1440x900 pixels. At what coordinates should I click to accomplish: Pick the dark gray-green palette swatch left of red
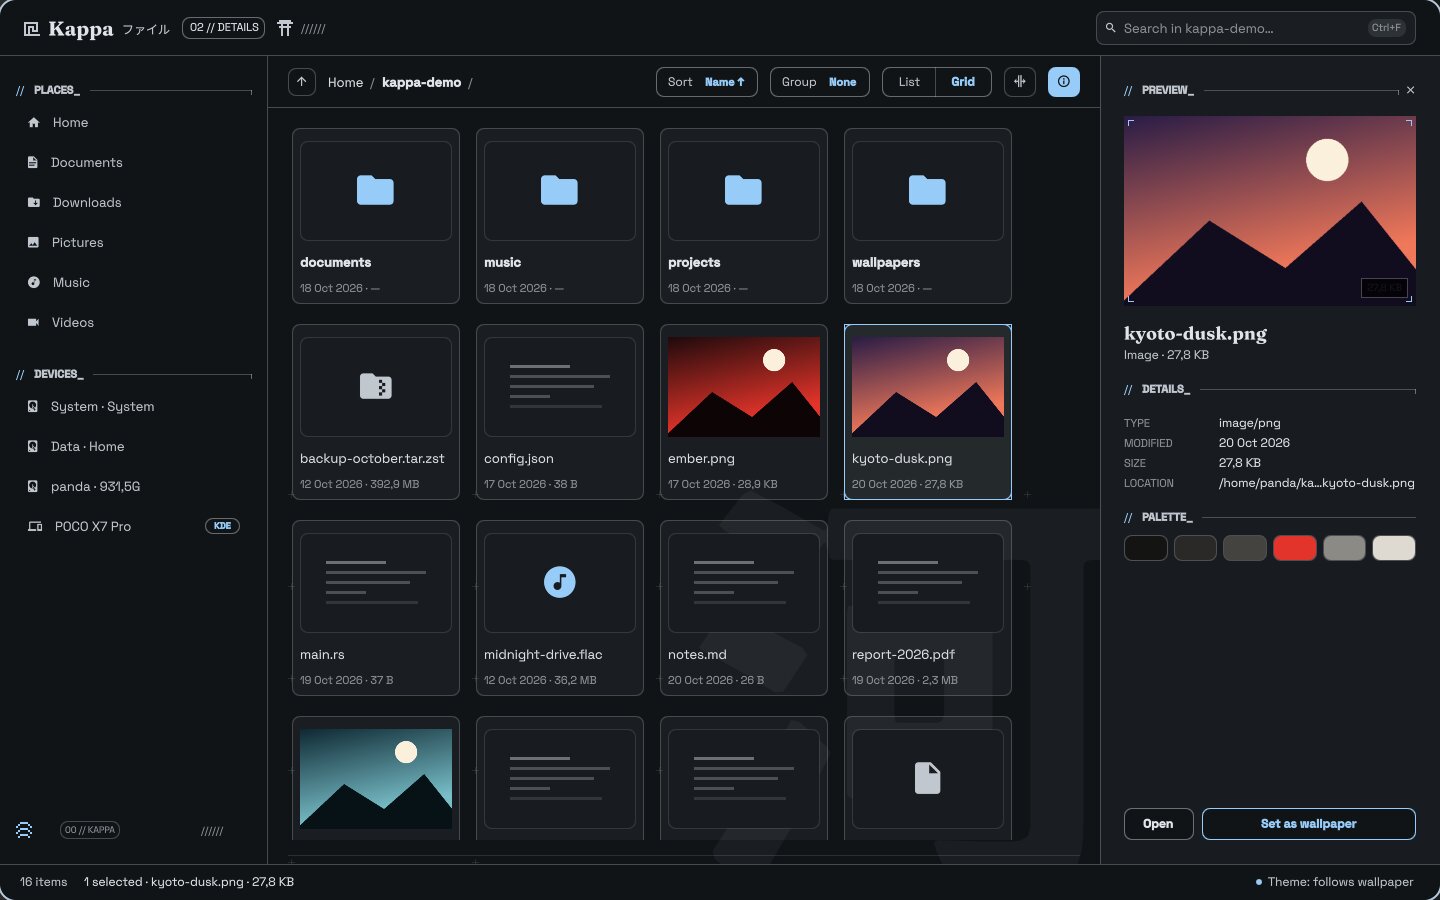coord(1245,548)
